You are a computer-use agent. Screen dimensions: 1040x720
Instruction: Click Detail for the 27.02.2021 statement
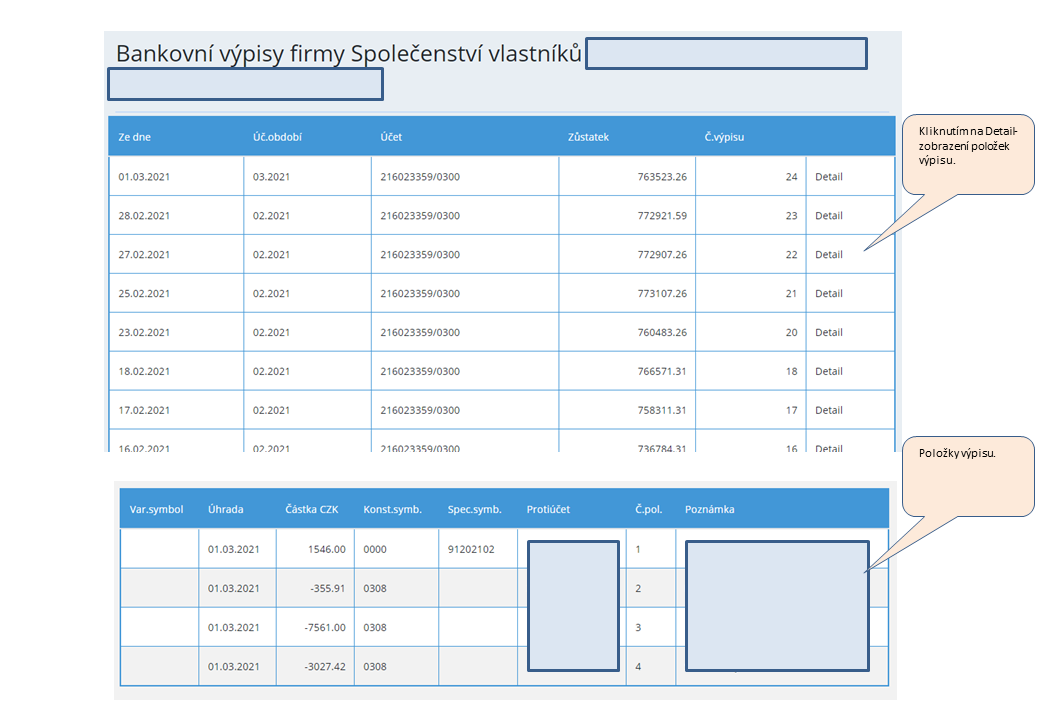point(828,255)
